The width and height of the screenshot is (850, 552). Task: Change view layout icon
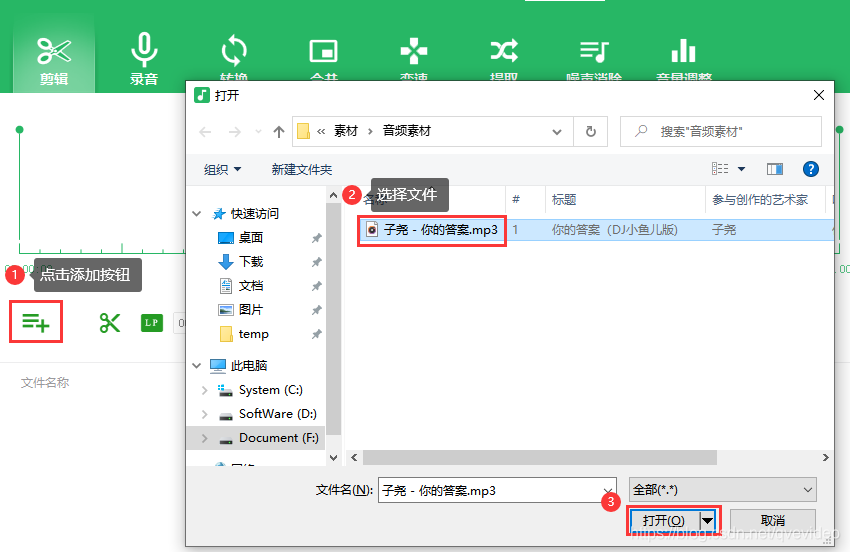(720, 169)
